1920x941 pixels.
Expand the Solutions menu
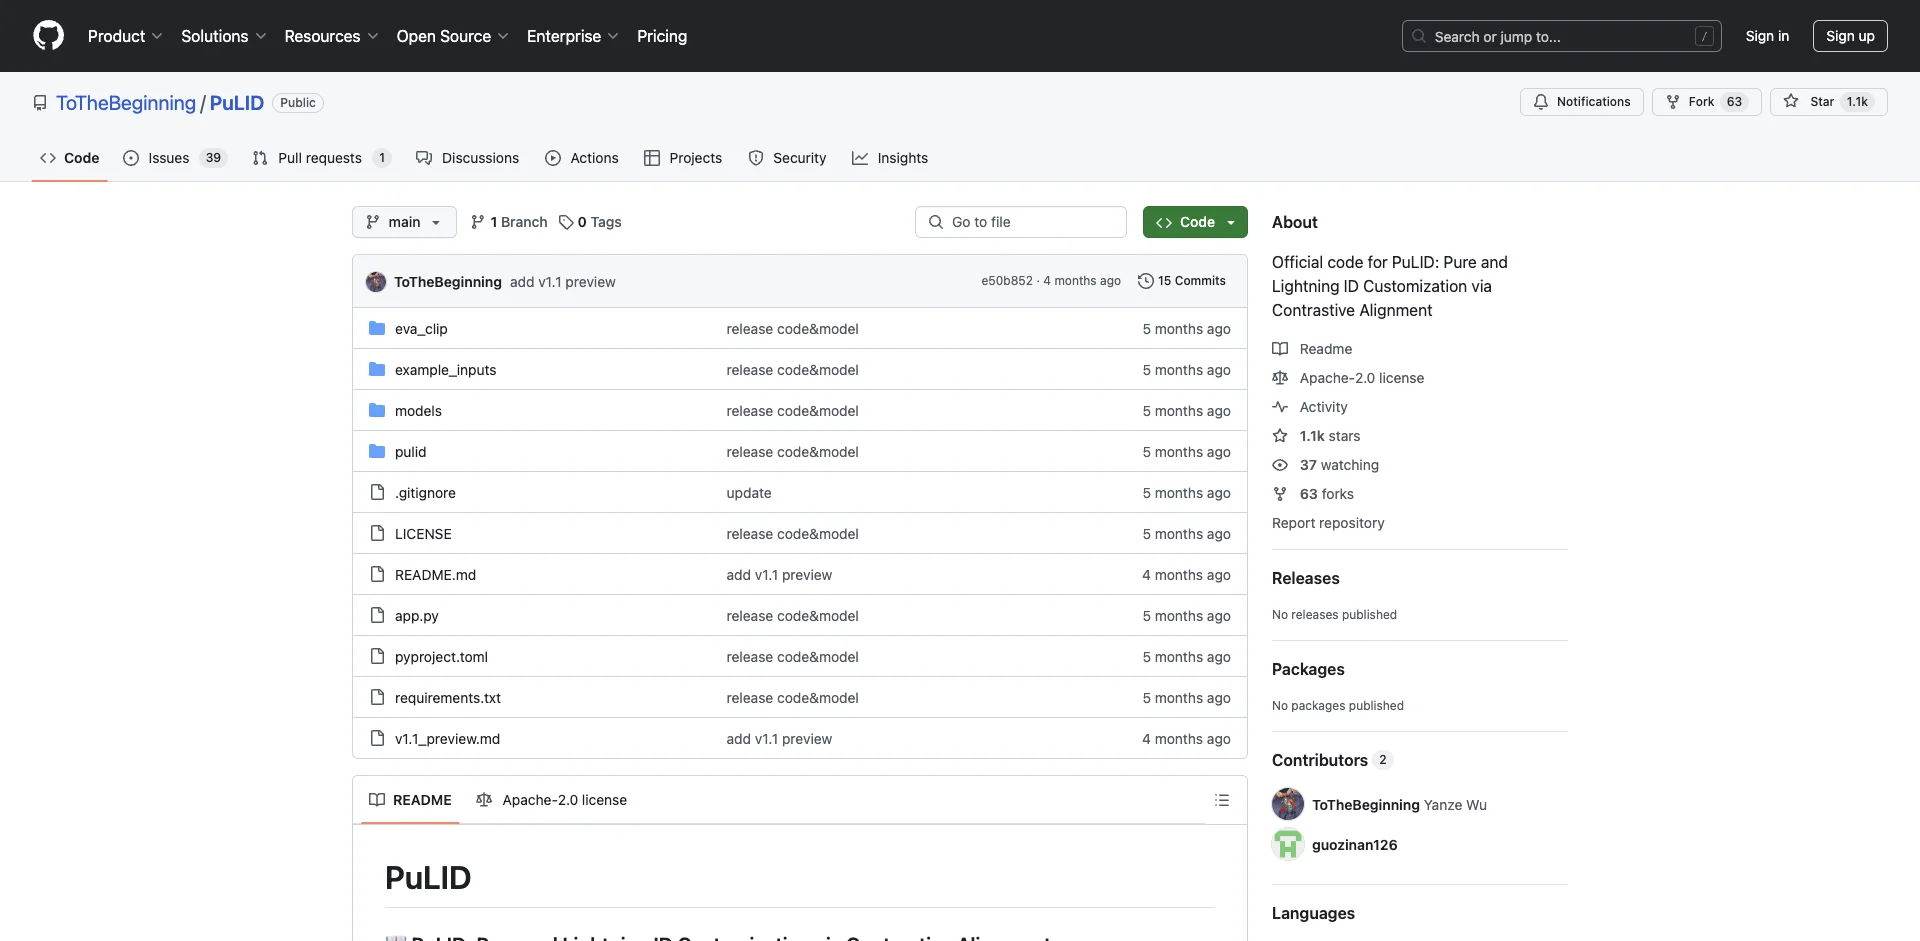(224, 36)
